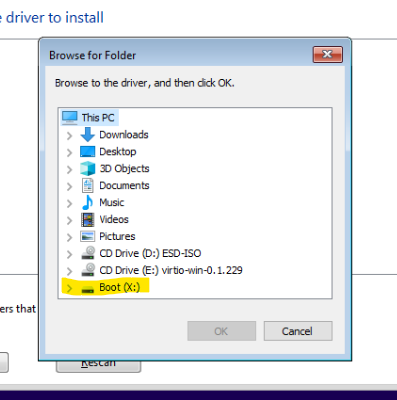Click the Videos filmstrip icon
The image size is (397, 400).
88,219
